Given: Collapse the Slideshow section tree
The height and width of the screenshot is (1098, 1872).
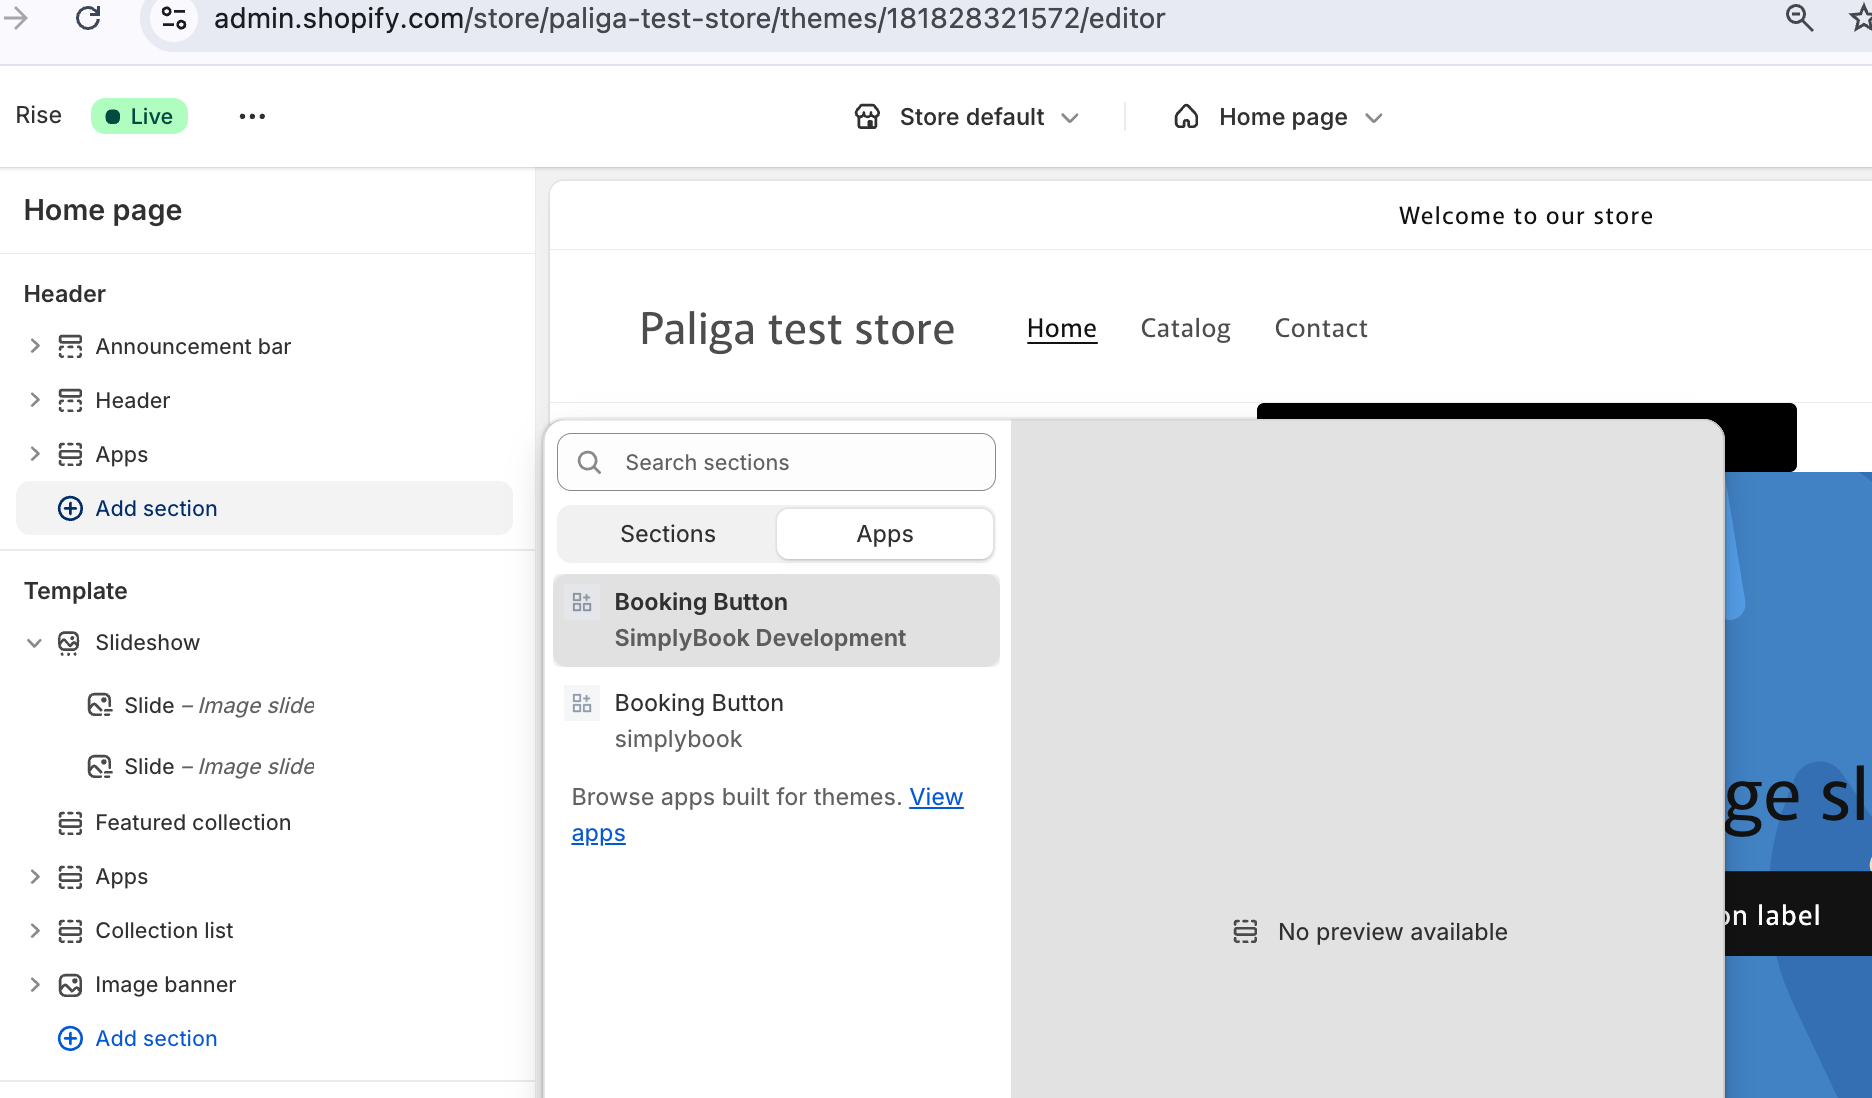Looking at the screenshot, I should pos(34,643).
